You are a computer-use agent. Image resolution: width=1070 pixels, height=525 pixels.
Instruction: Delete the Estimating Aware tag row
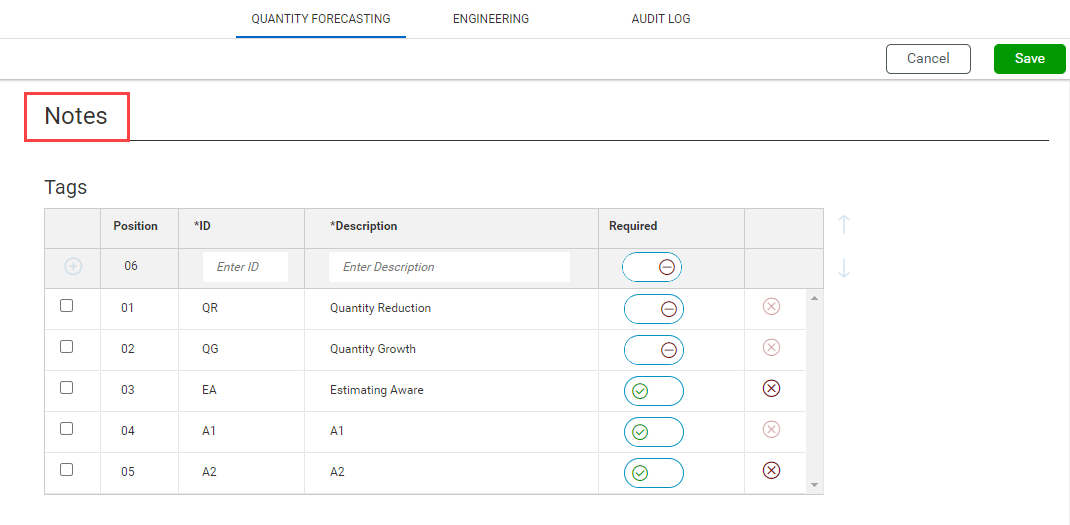click(771, 388)
